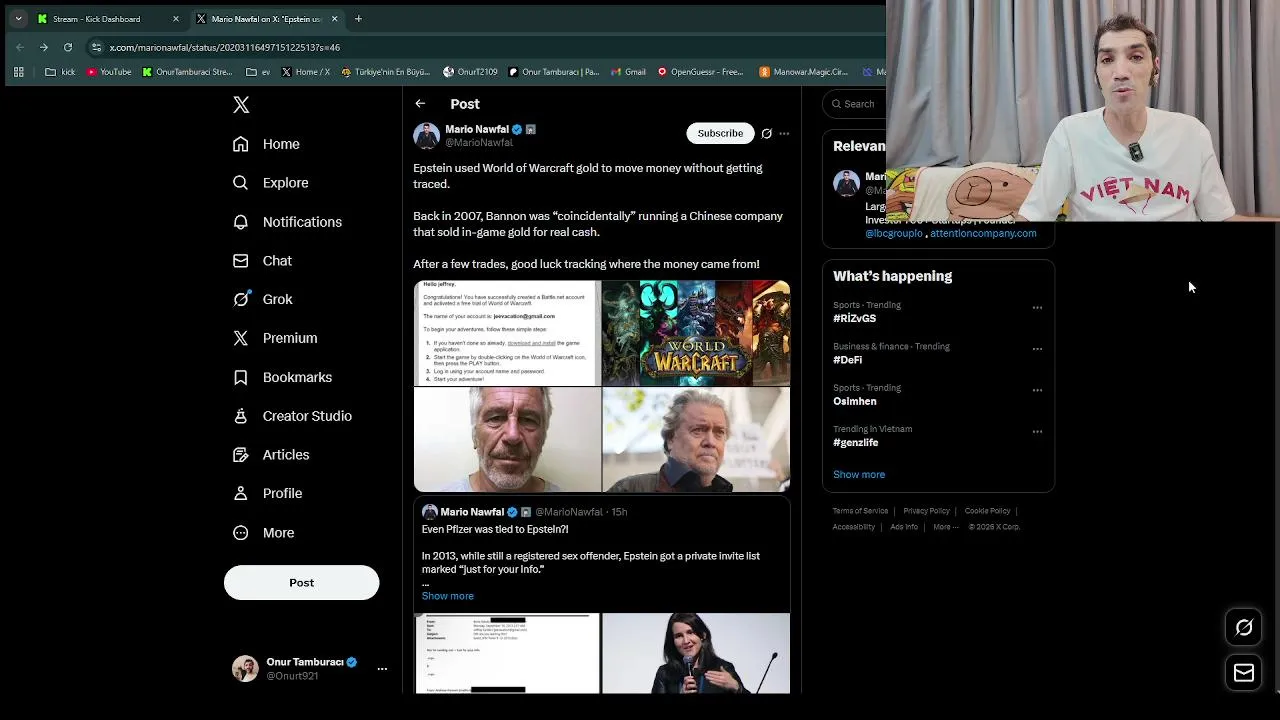
Task: Open the #DeFi trending topic
Action: click(x=847, y=360)
